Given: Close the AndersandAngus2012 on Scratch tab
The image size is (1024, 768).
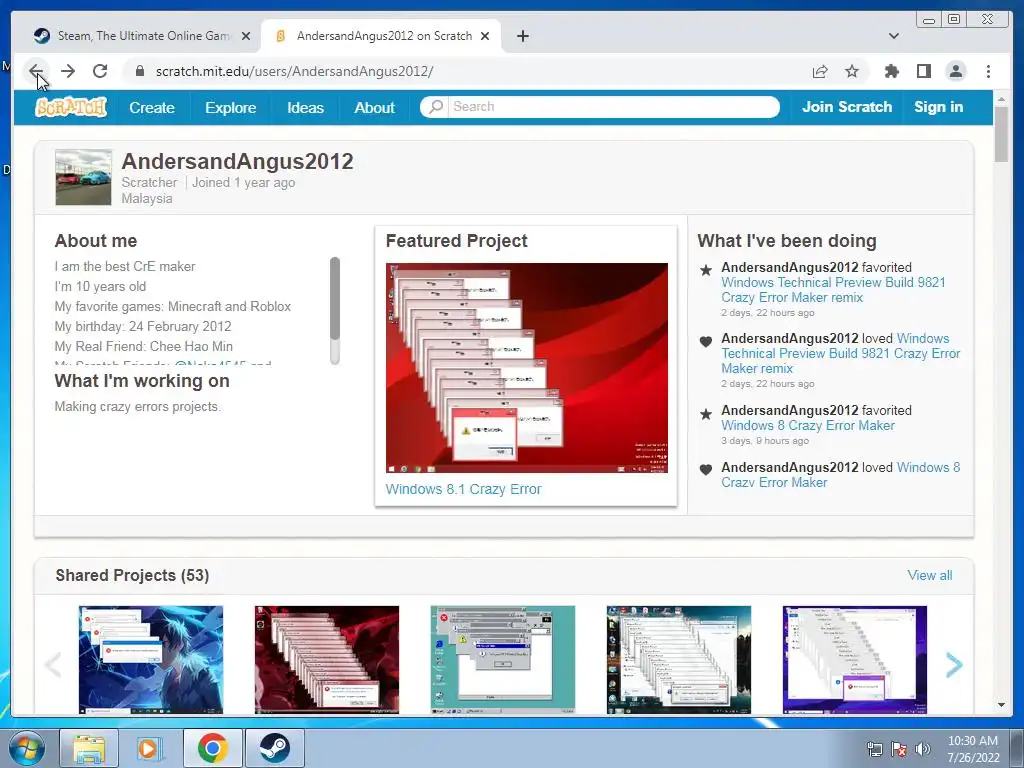Looking at the screenshot, I should click(x=485, y=36).
